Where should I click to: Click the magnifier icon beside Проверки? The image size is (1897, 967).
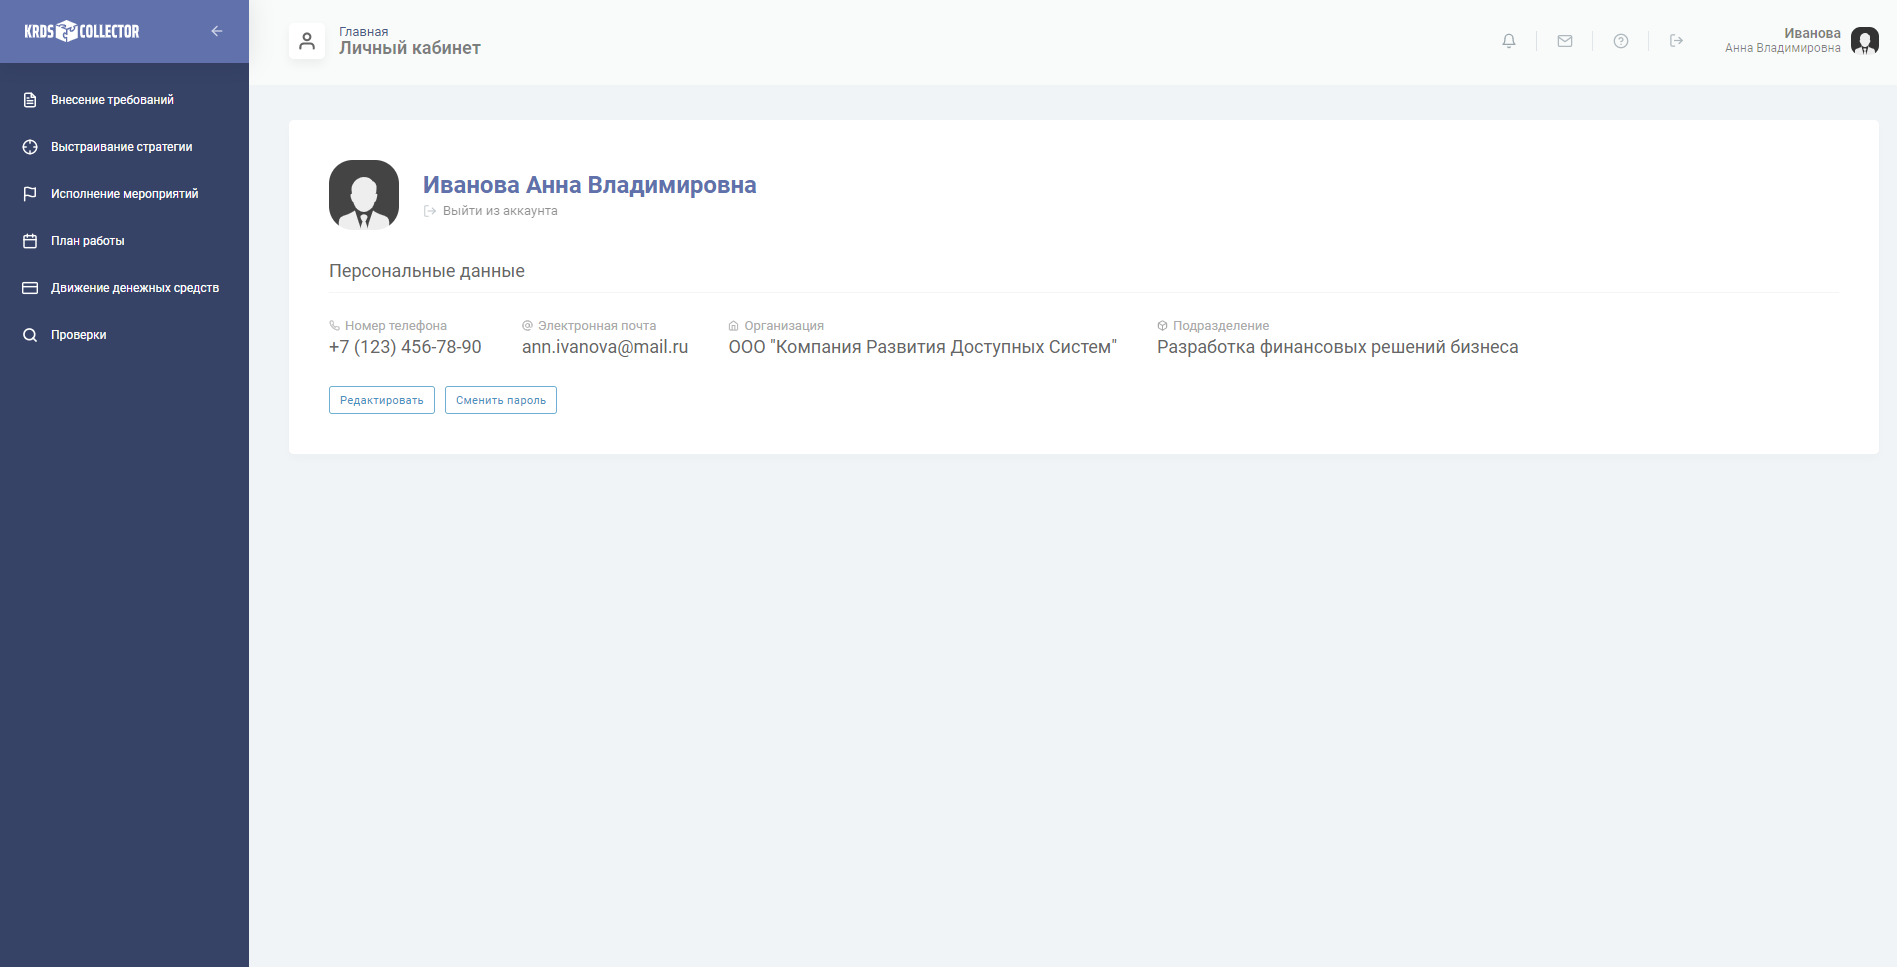click(x=30, y=335)
